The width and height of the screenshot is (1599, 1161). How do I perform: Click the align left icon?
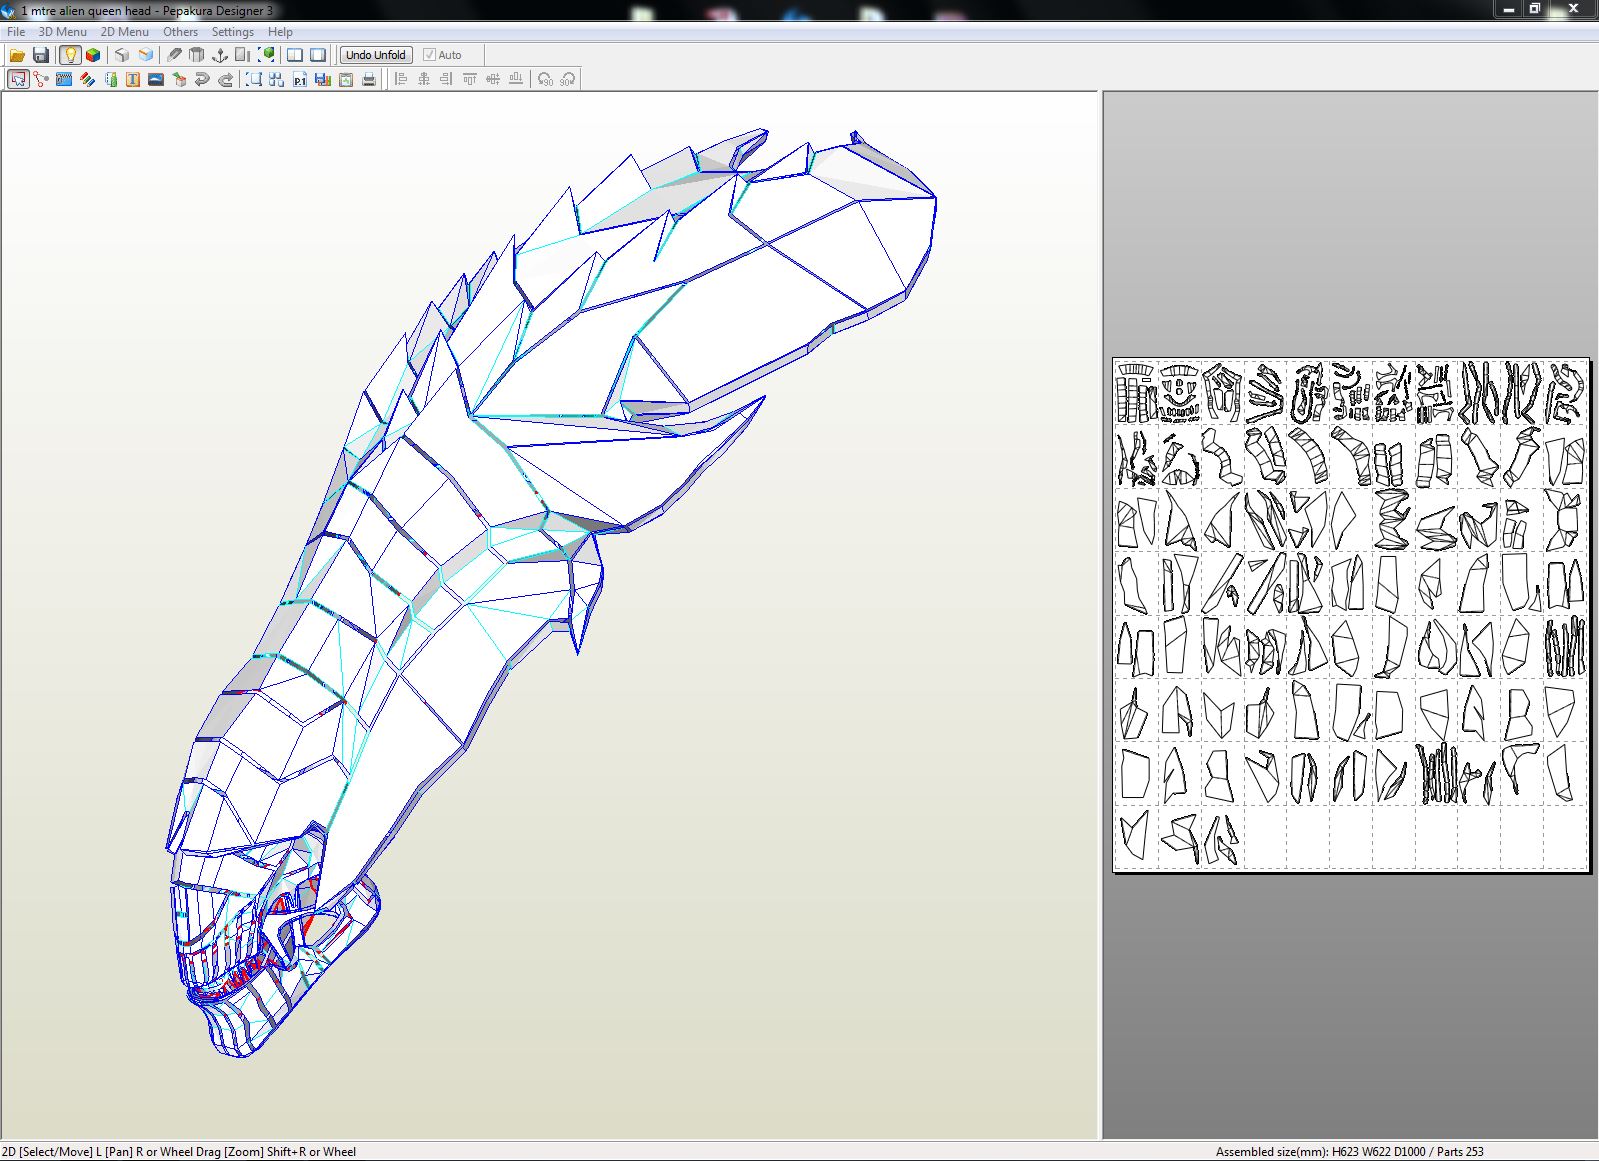(x=401, y=79)
